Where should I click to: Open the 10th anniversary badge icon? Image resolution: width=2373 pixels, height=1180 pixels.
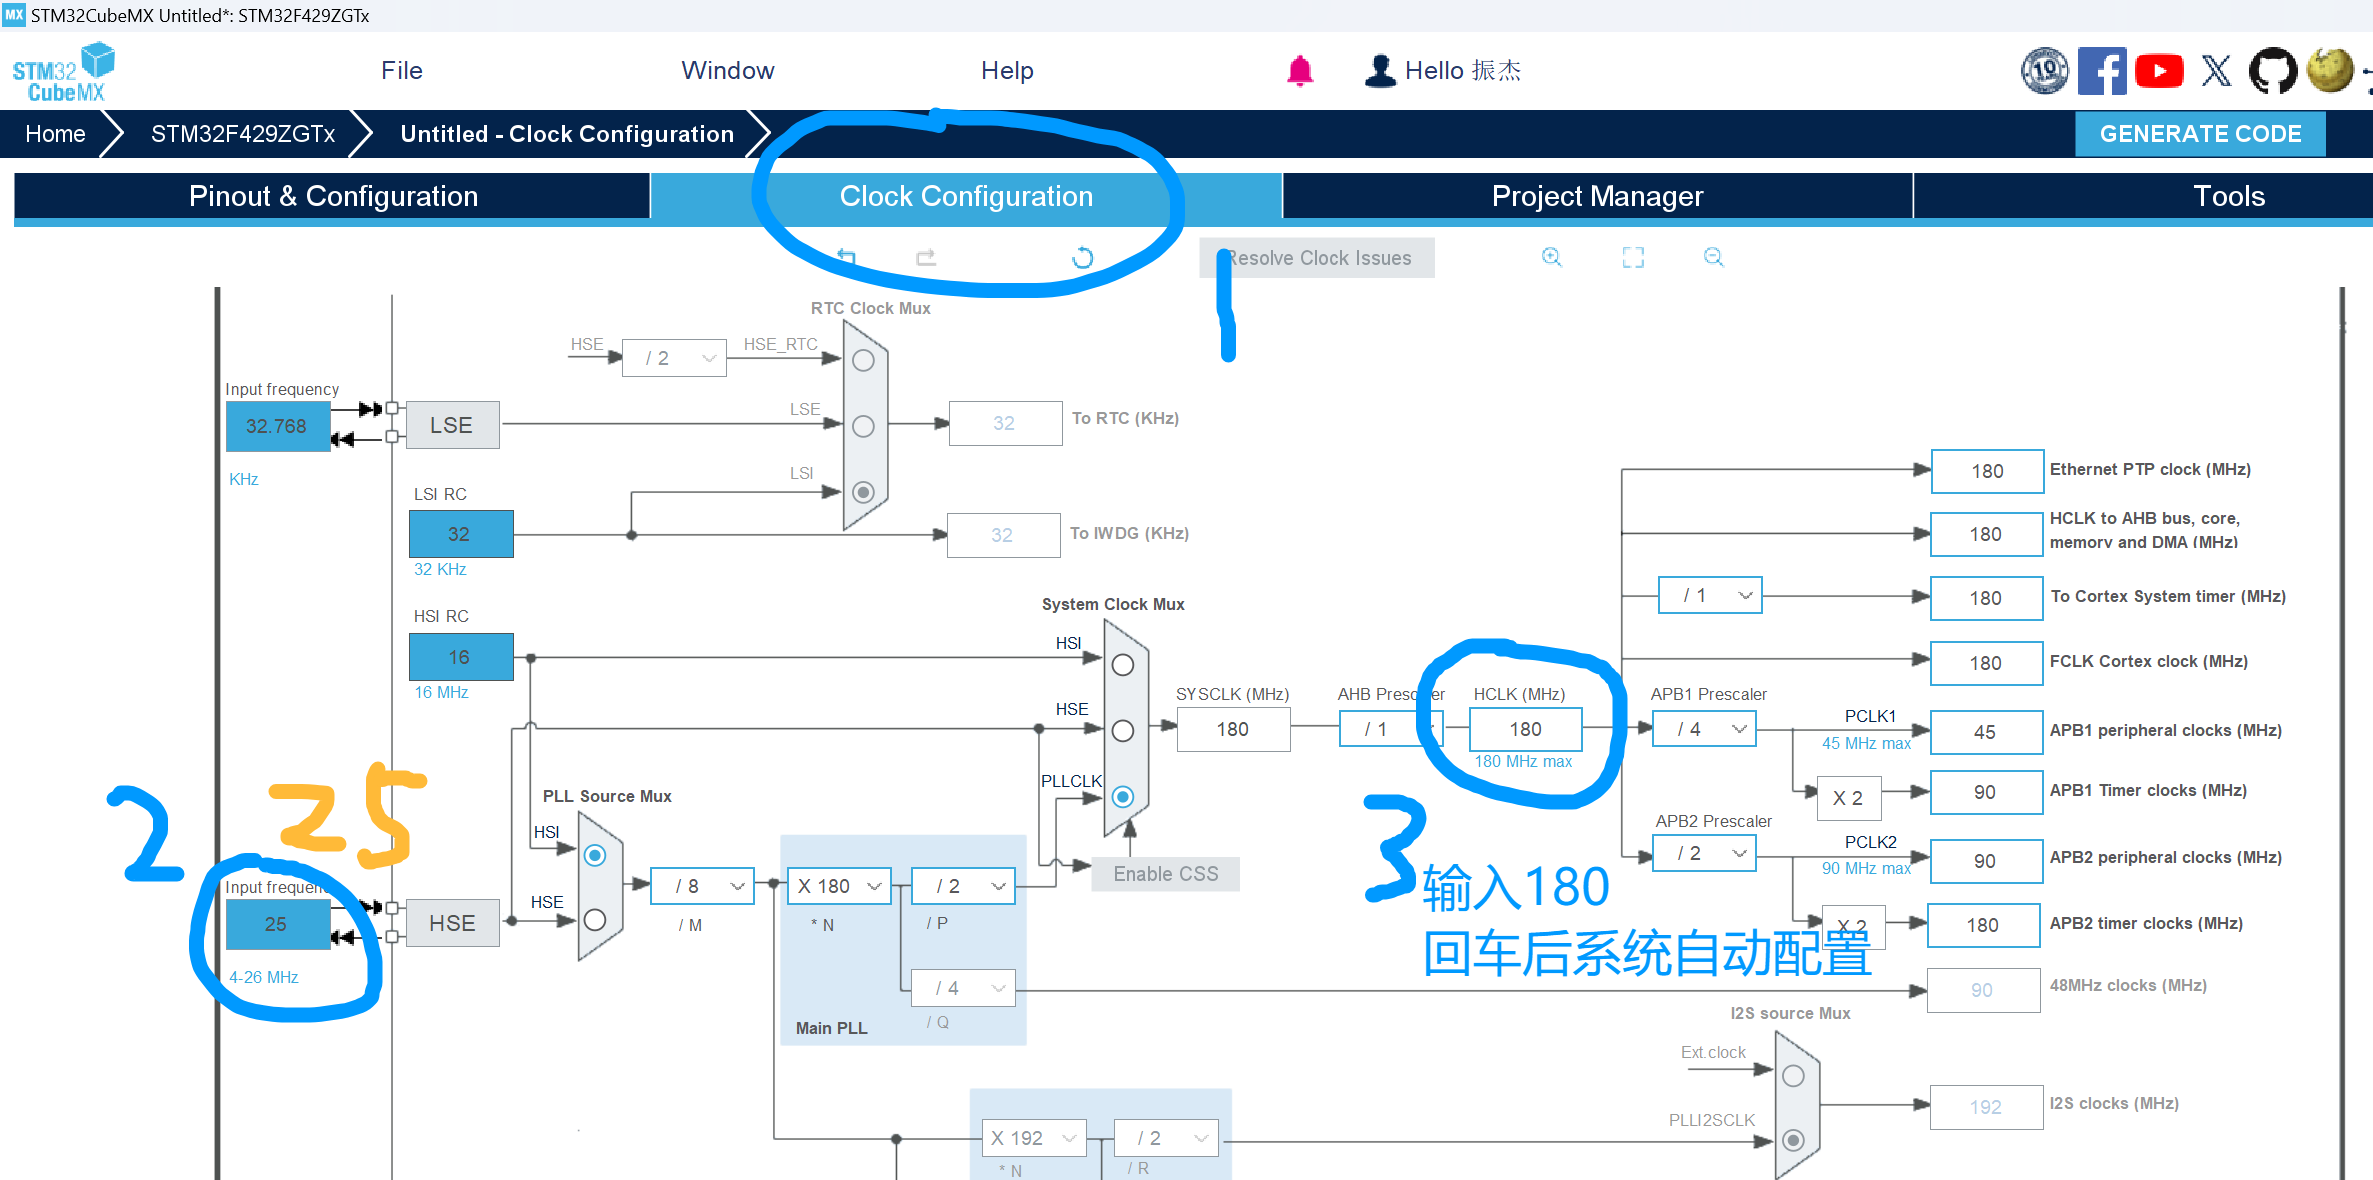coord(2044,71)
